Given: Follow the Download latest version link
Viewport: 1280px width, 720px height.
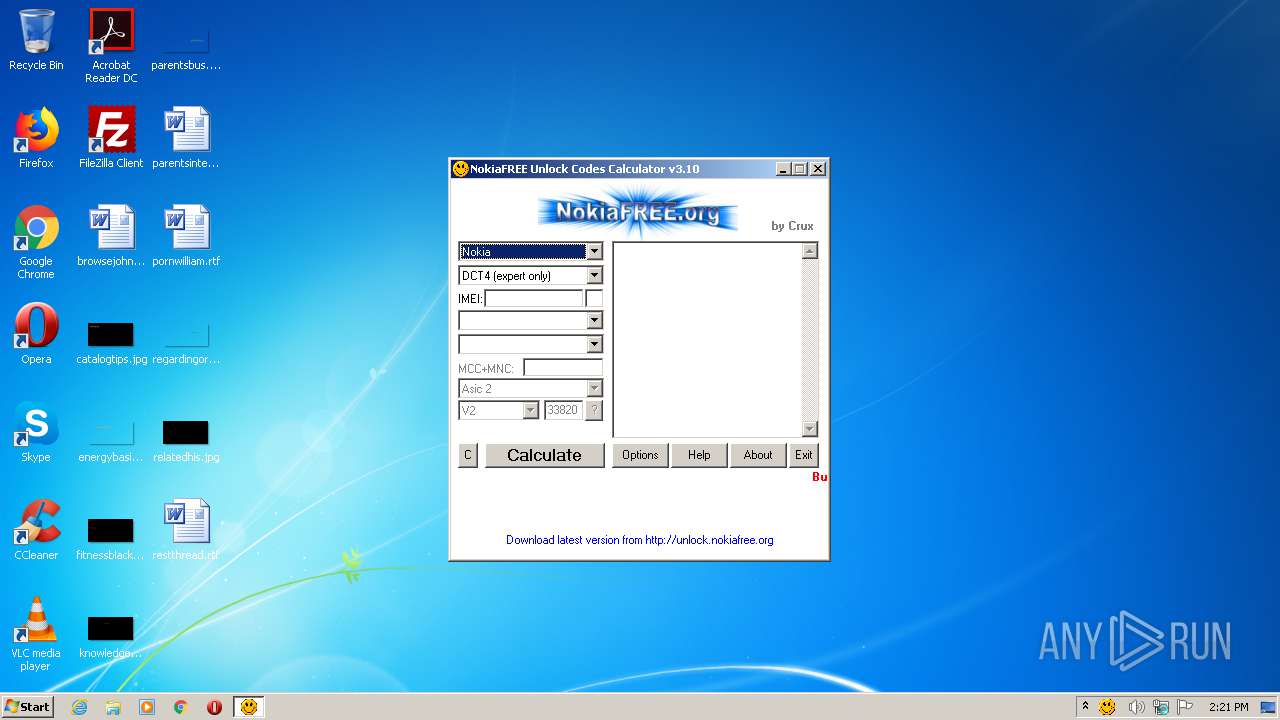Looking at the screenshot, I should coord(640,540).
